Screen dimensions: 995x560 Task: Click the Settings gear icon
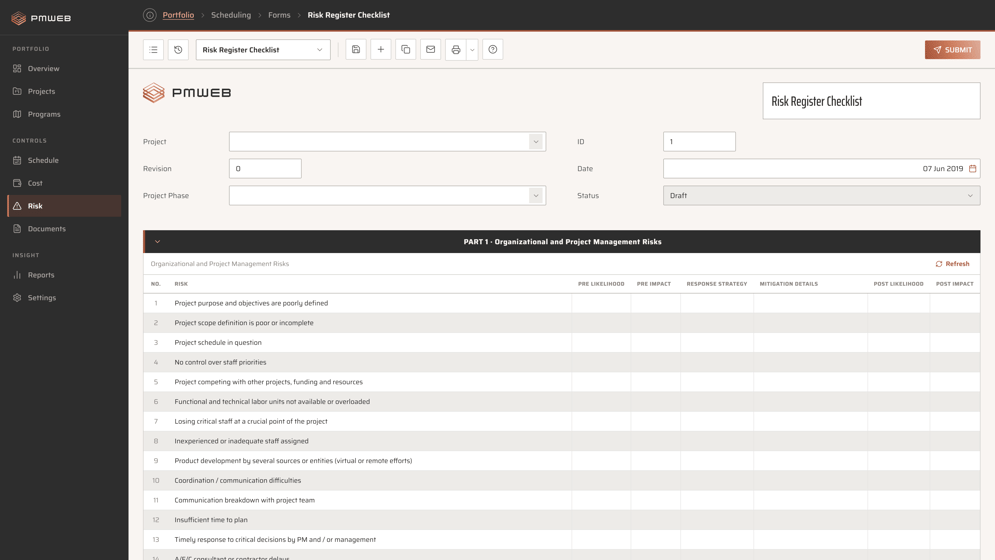[17, 298]
